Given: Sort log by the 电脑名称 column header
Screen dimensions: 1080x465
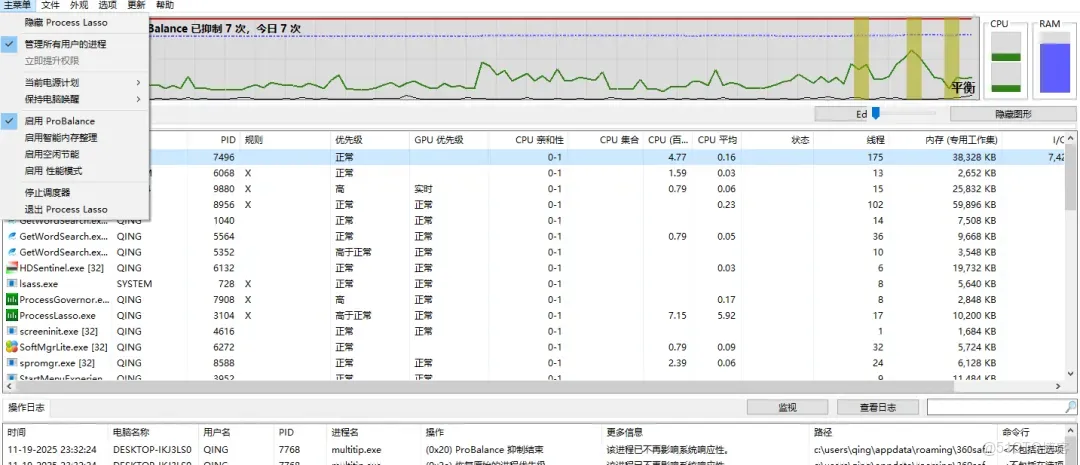Looking at the screenshot, I should [x=154, y=433].
